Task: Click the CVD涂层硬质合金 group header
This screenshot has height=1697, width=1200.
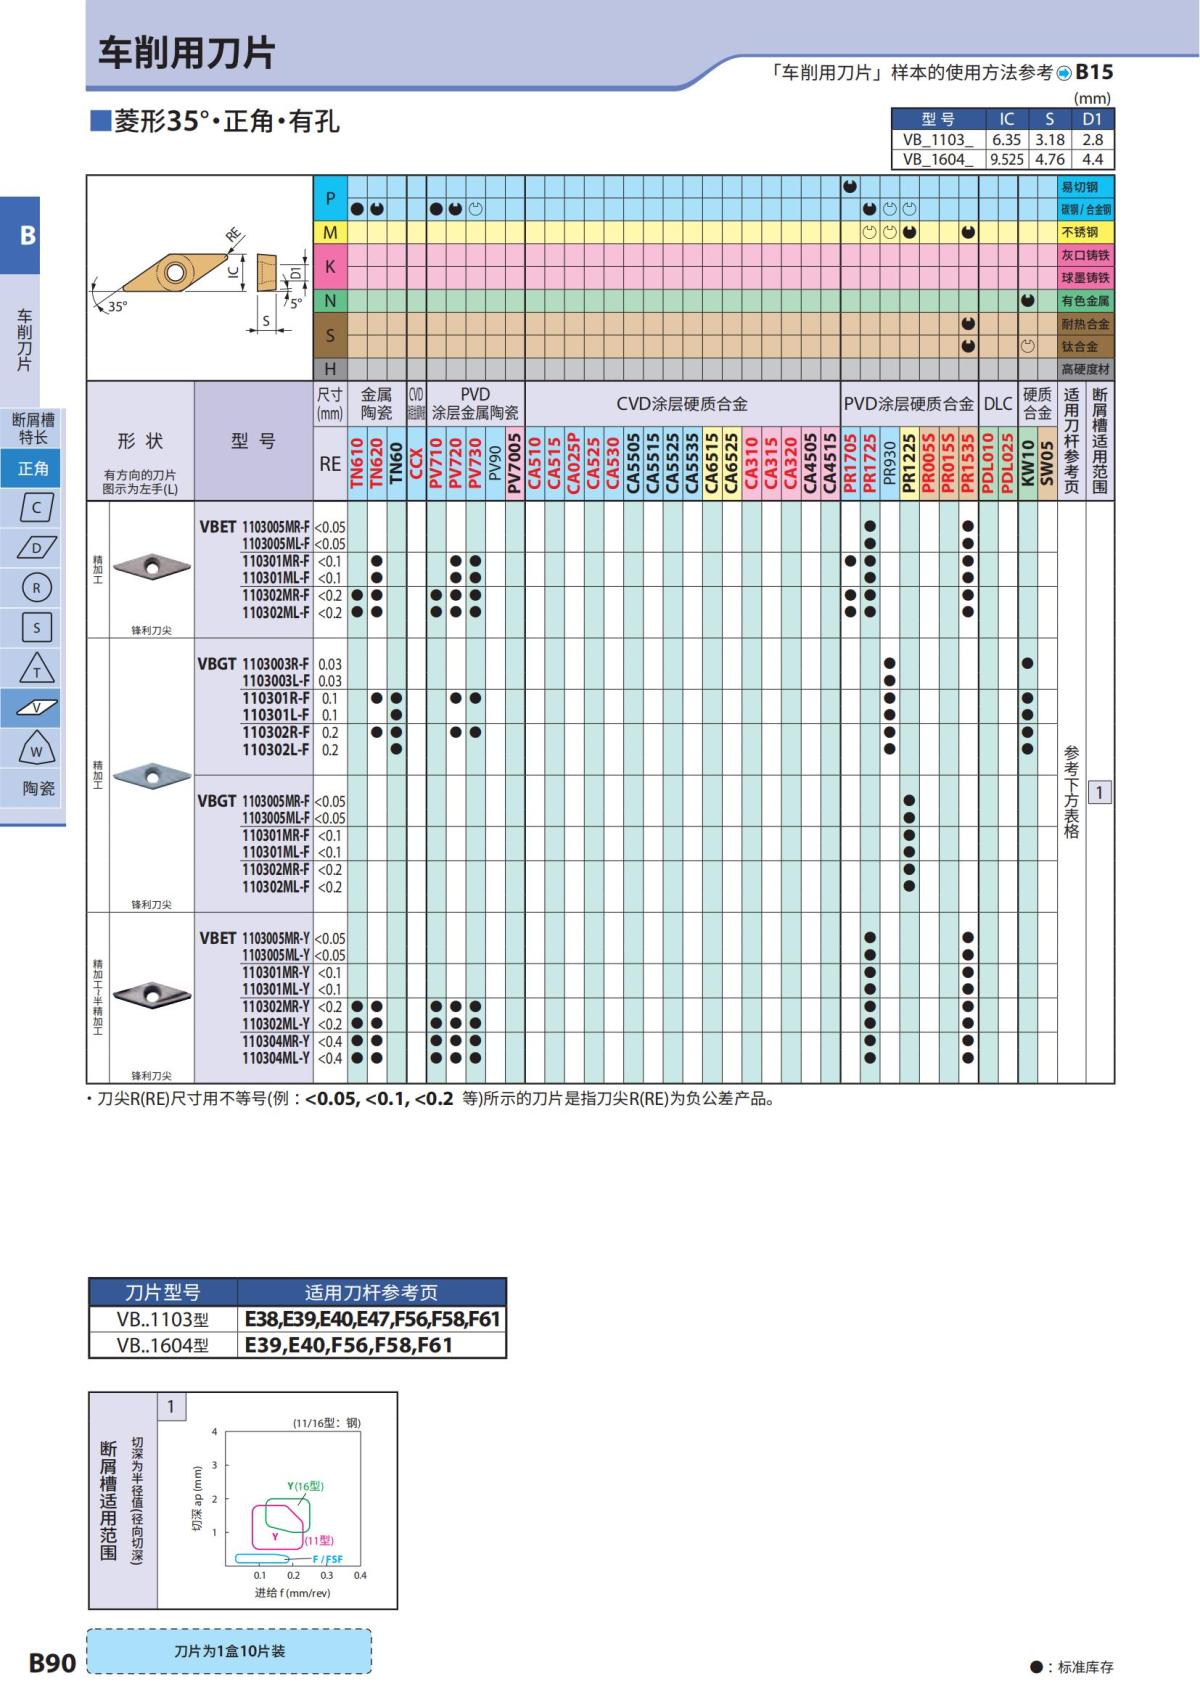Action: [x=682, y=404]
